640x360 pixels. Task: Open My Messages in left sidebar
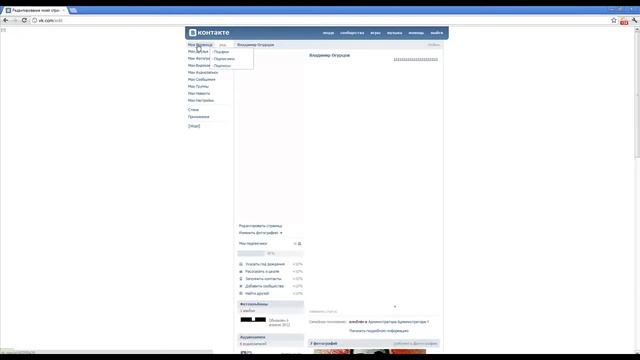click(202, 80)
